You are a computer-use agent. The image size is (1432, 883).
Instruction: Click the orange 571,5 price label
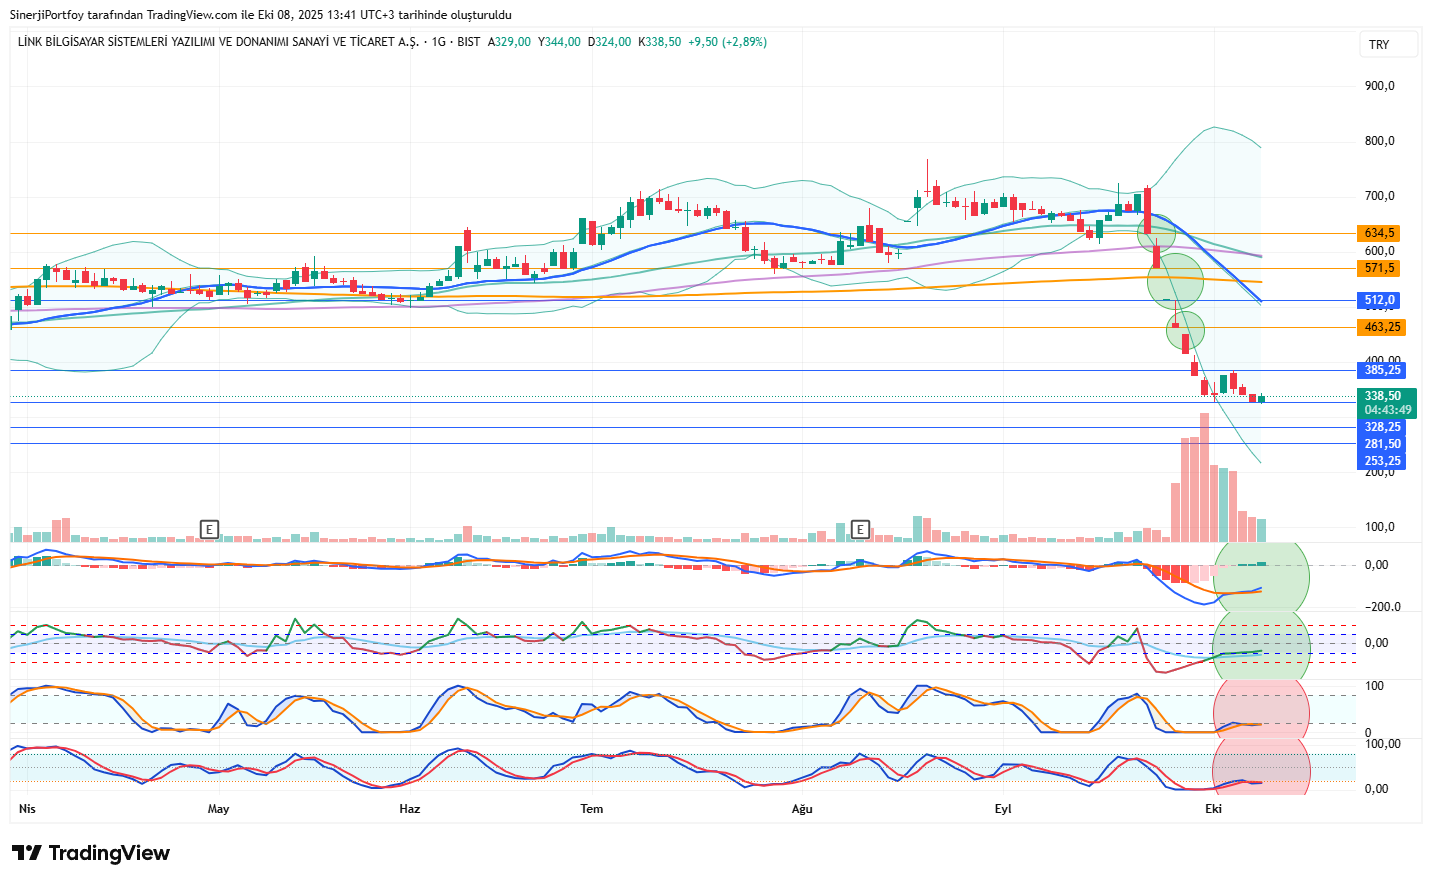pyautogui.click(x=1380, y=268)
